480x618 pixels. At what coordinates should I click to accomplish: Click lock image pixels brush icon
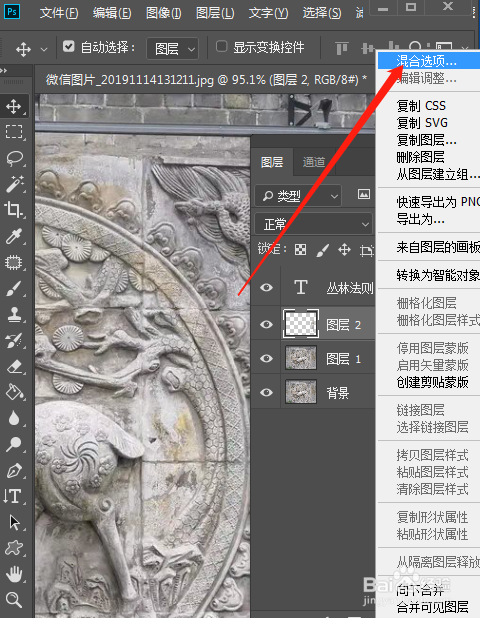pyautogui.click(x=323, y=250)
